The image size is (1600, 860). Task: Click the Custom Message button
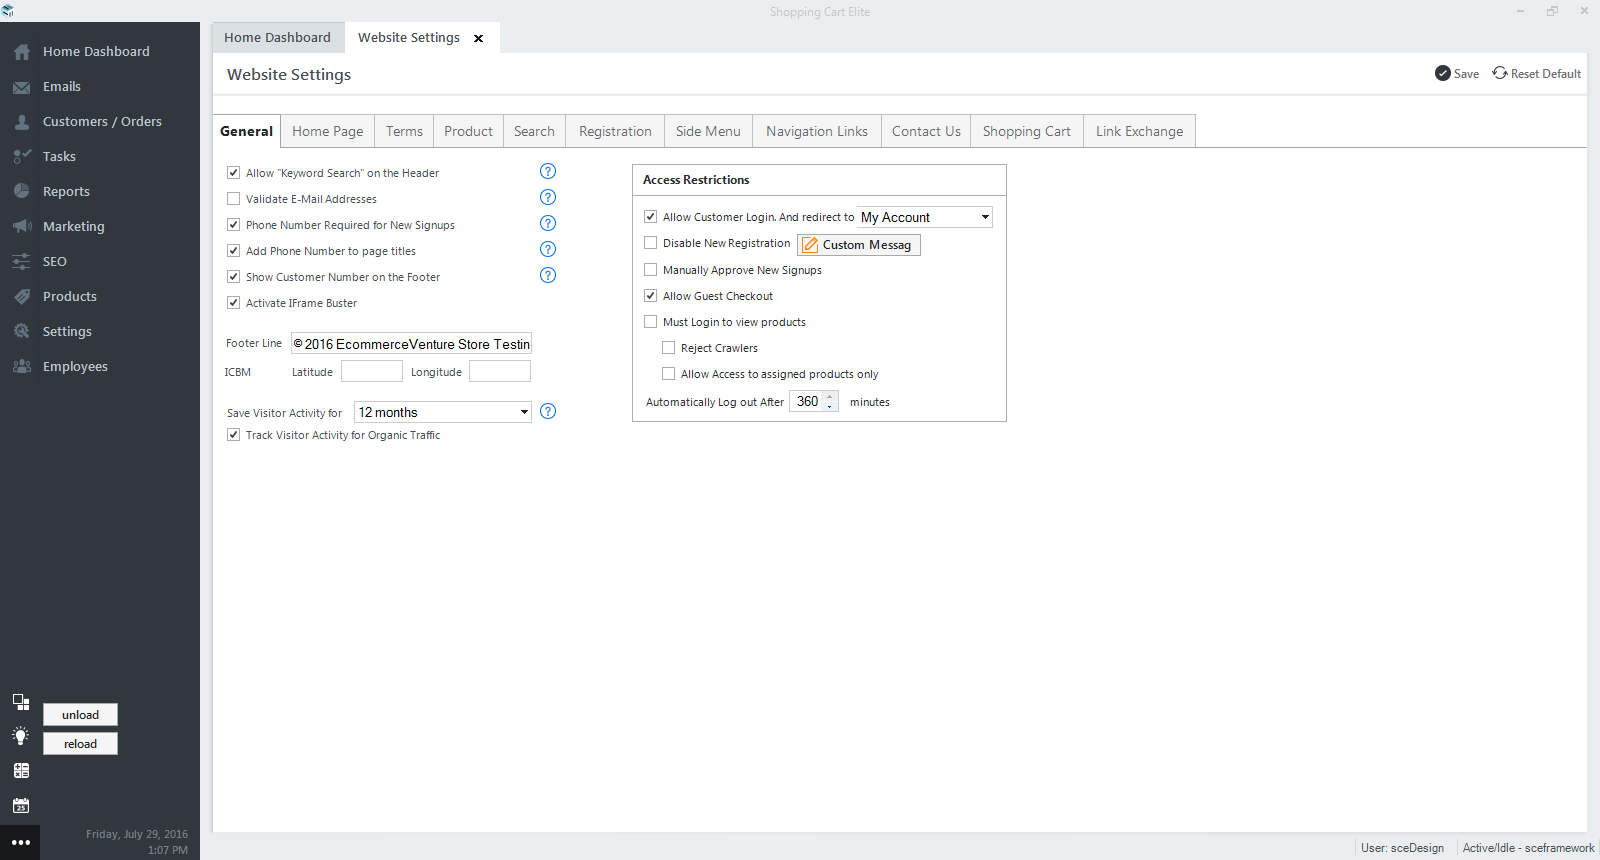click(x=859, y=245)
